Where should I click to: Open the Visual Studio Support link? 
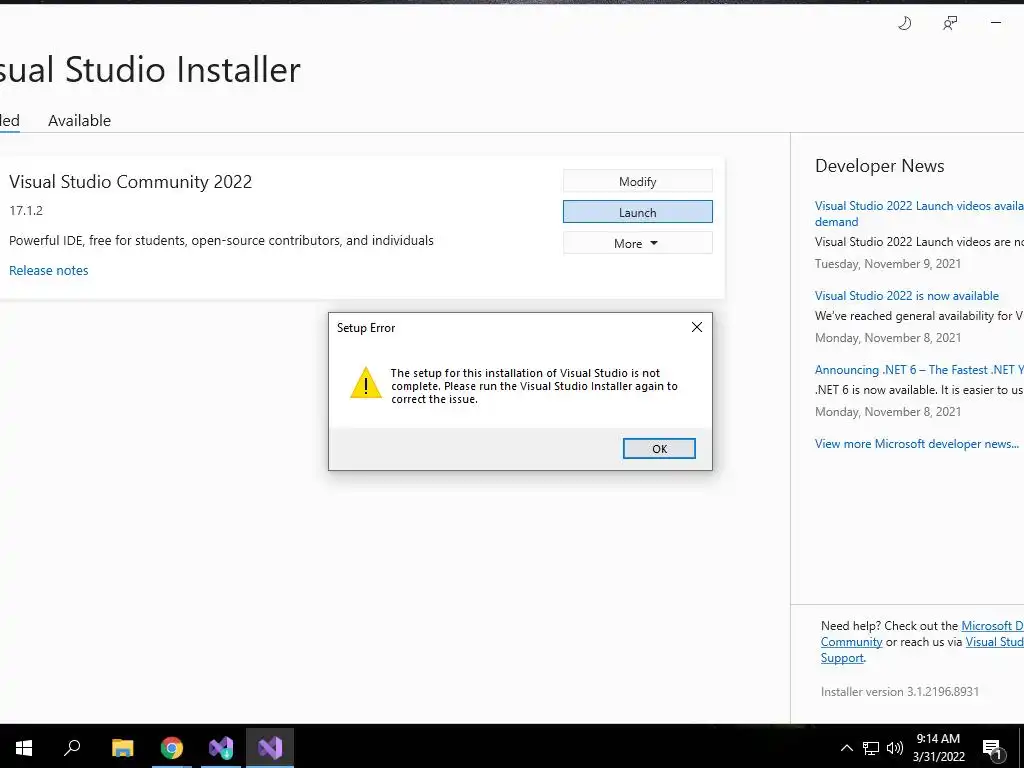(922, 650)
